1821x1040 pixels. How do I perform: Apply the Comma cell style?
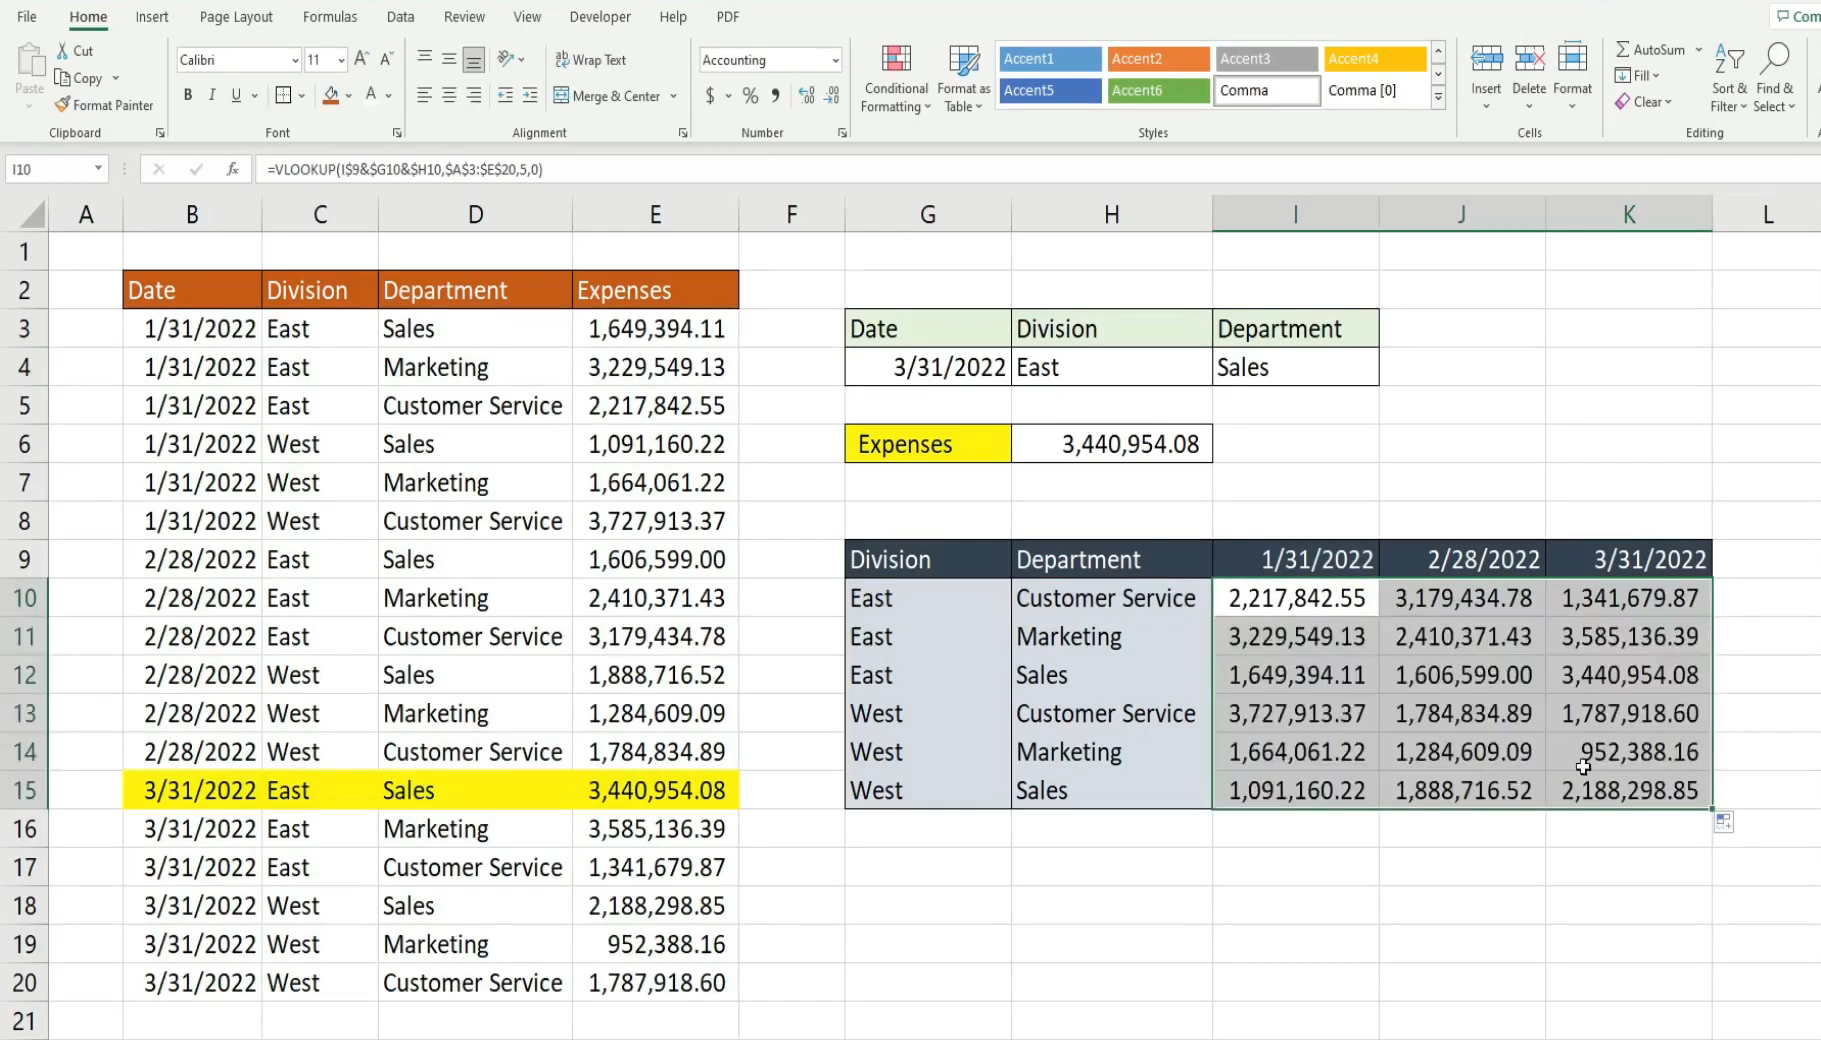point(1266,90)
